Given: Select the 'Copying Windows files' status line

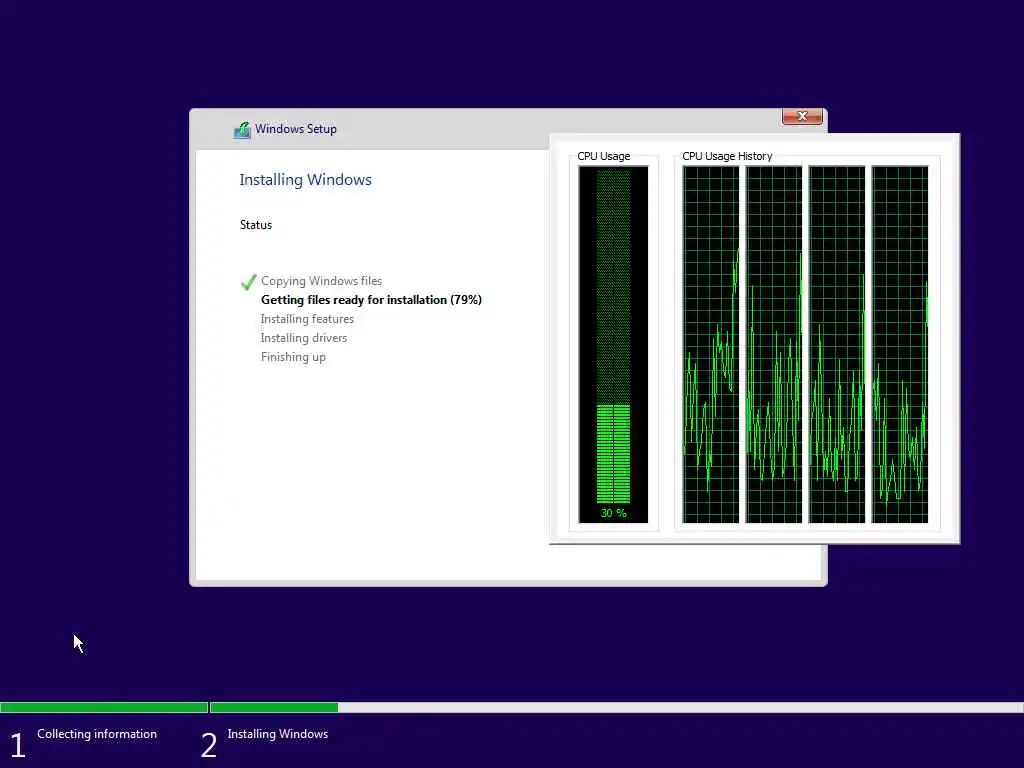Looking at the screenshot, I should tap(321, 281).
